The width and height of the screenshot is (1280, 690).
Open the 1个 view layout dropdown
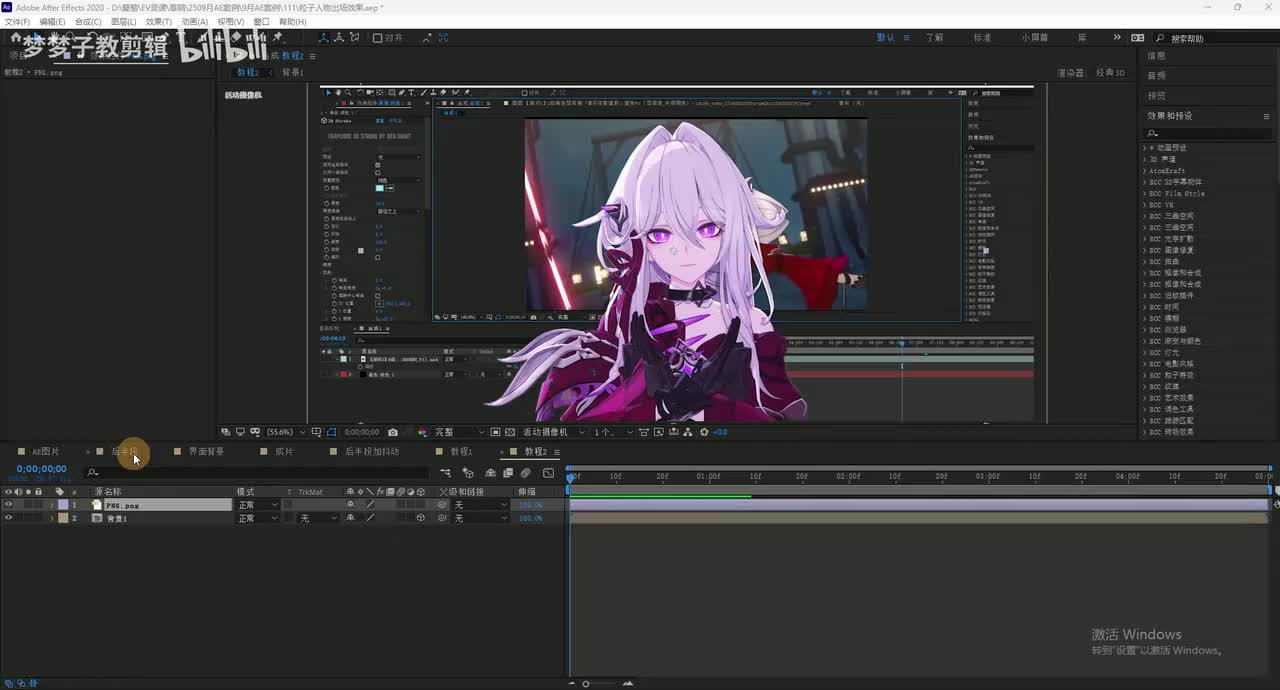[612, 432]
